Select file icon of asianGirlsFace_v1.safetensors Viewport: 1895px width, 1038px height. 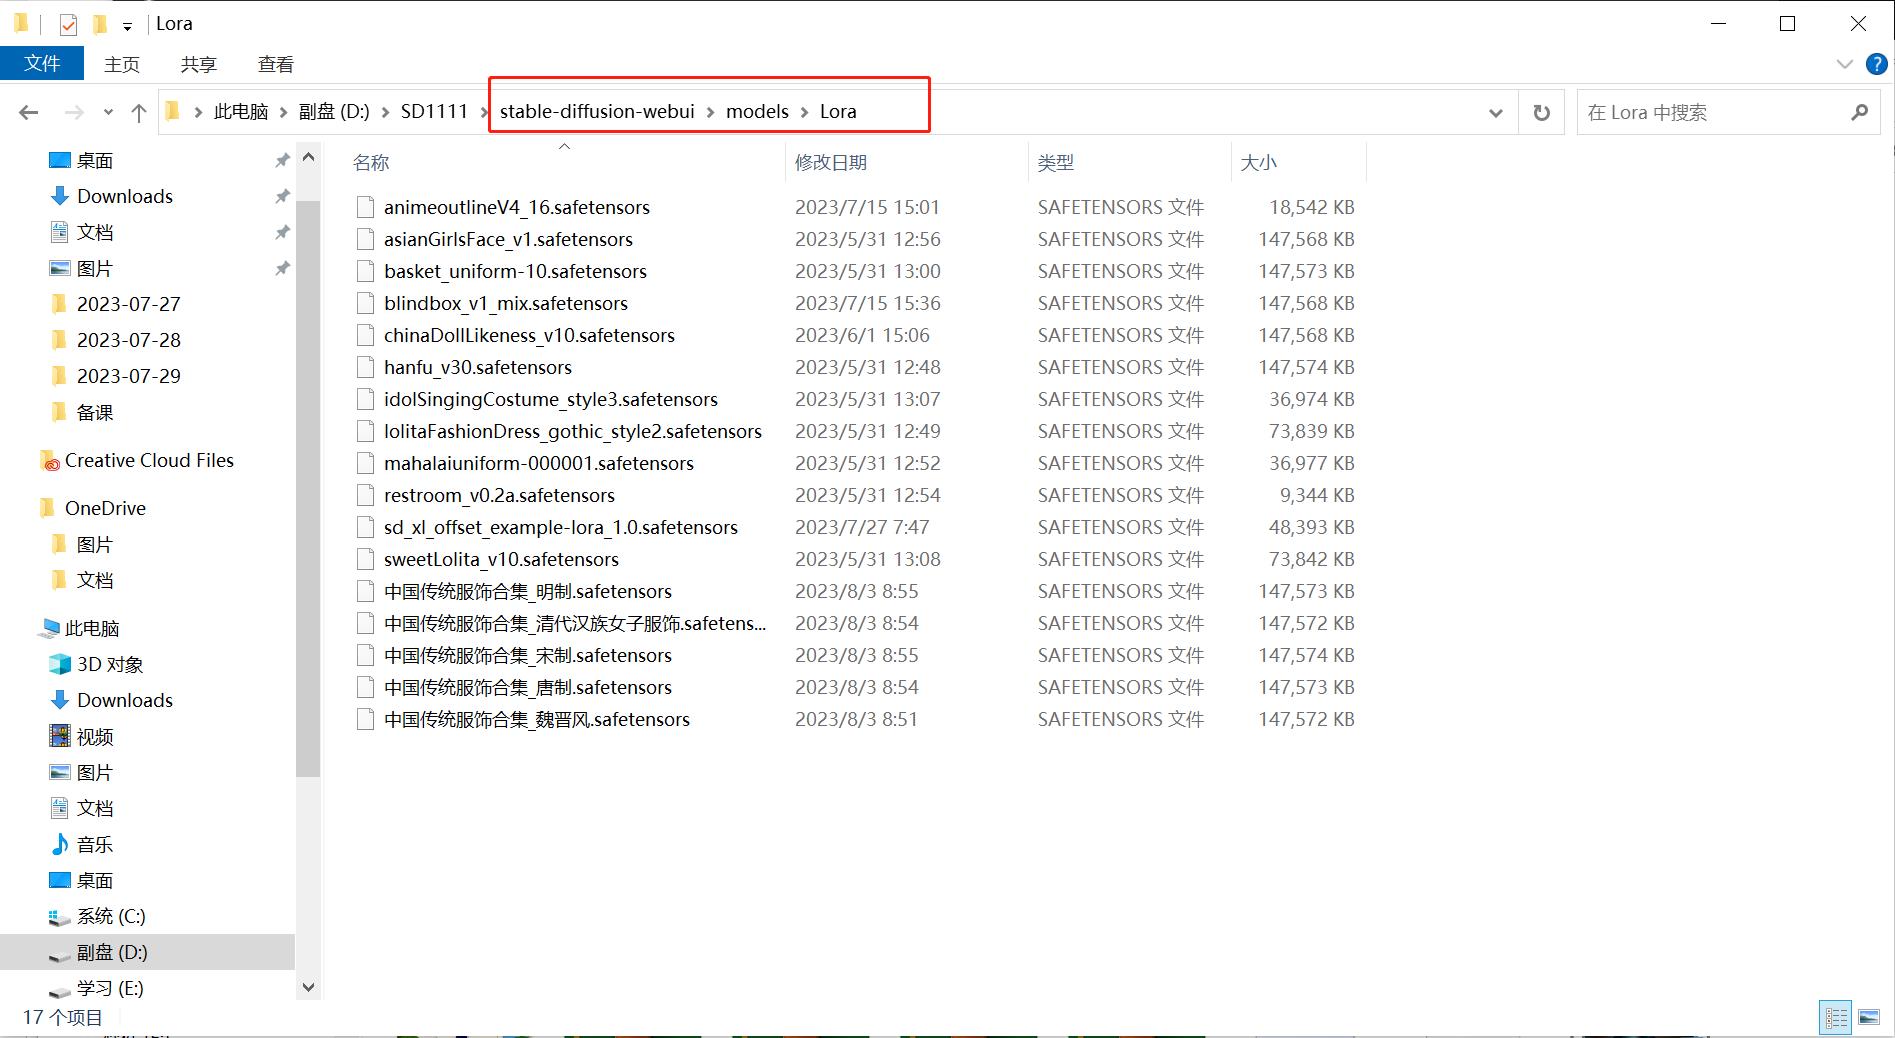365,239
